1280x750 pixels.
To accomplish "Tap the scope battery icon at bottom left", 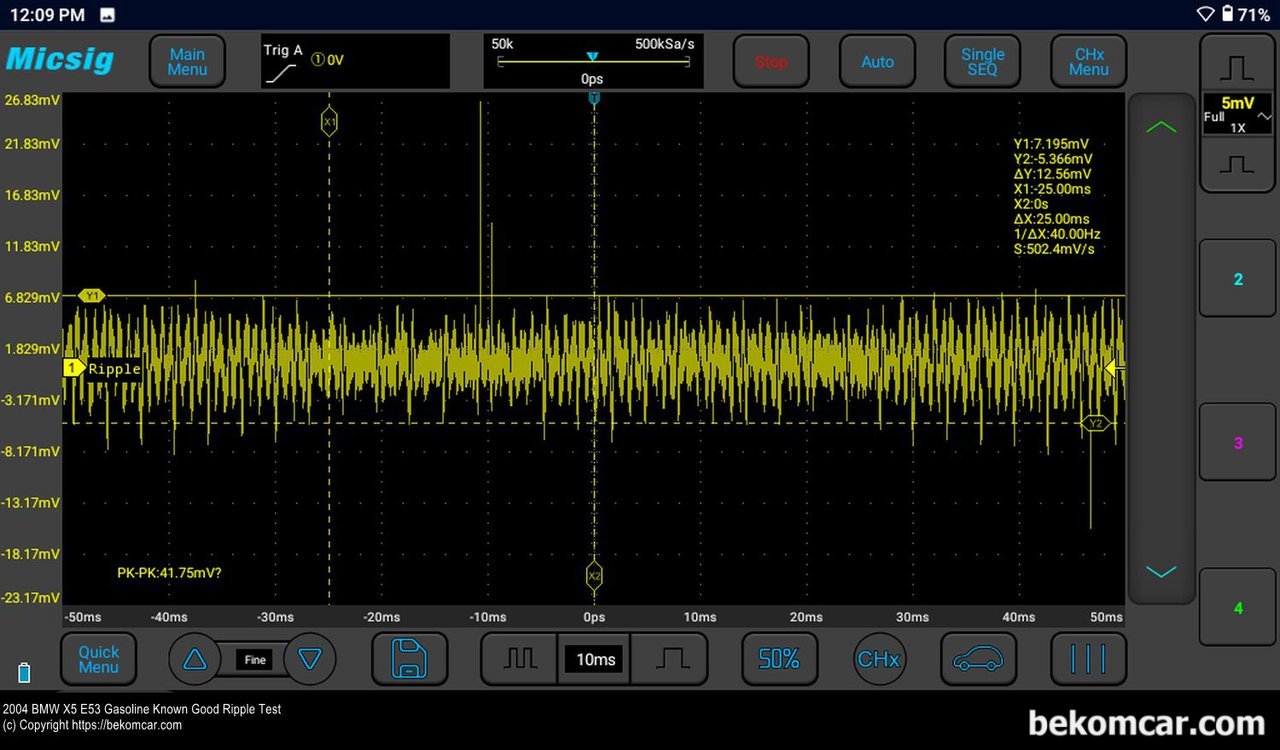I will pos(24,672).
